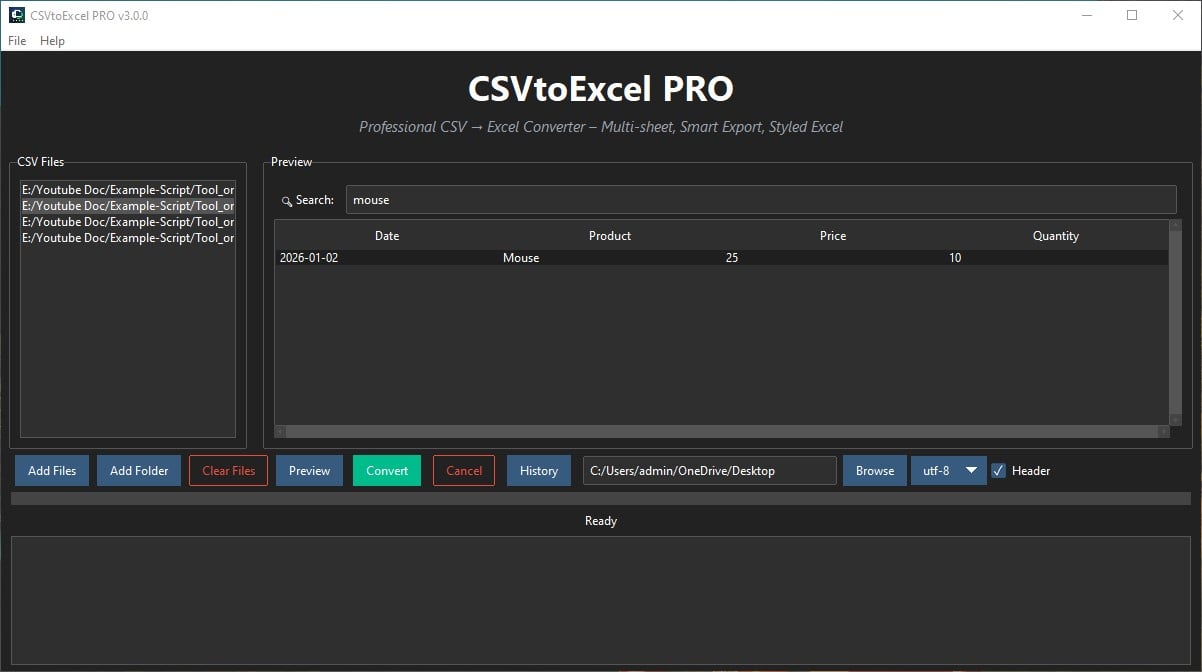Open the Help menu
The width and height of the screenshot is (1202, 672).
[52, 41]
